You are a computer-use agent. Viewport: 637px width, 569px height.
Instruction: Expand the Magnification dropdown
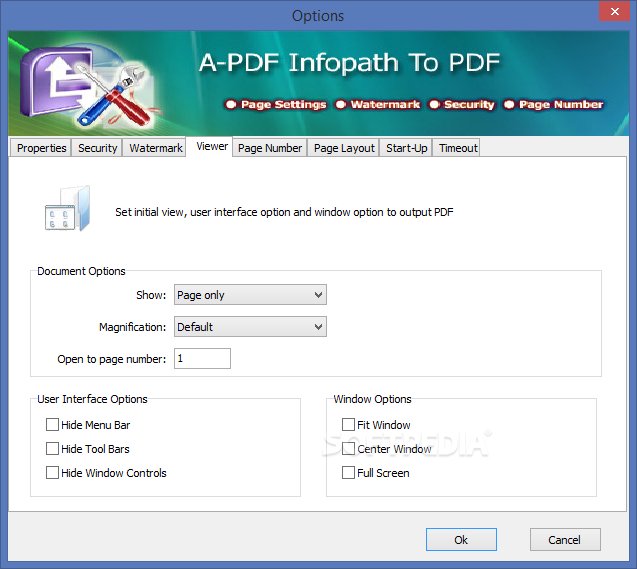(250, 327)
